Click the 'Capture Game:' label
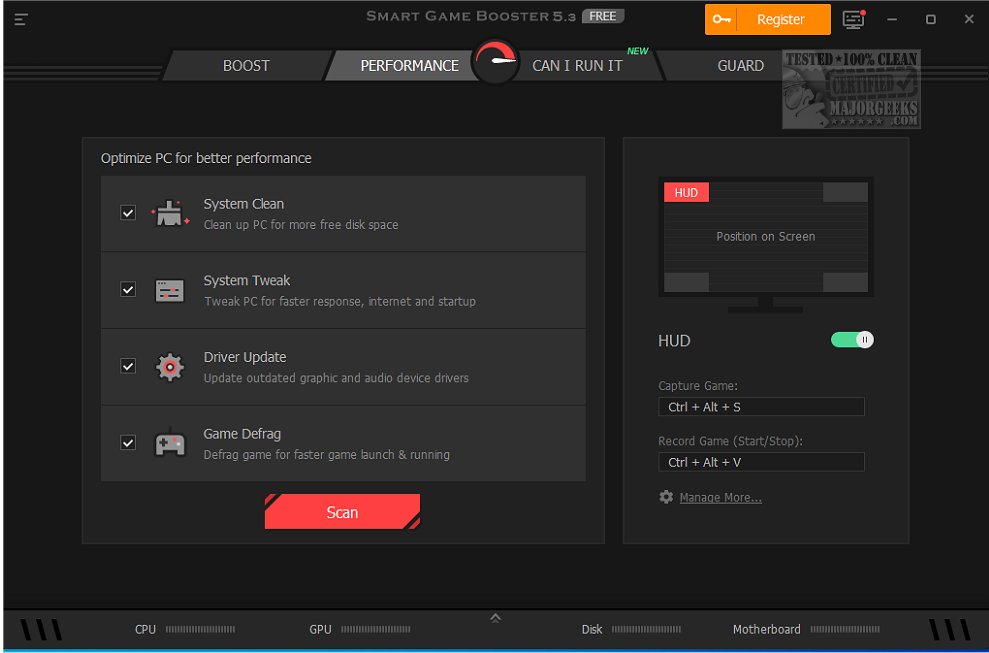Screen dimensions: 989x653 click(x=698, y=385)
